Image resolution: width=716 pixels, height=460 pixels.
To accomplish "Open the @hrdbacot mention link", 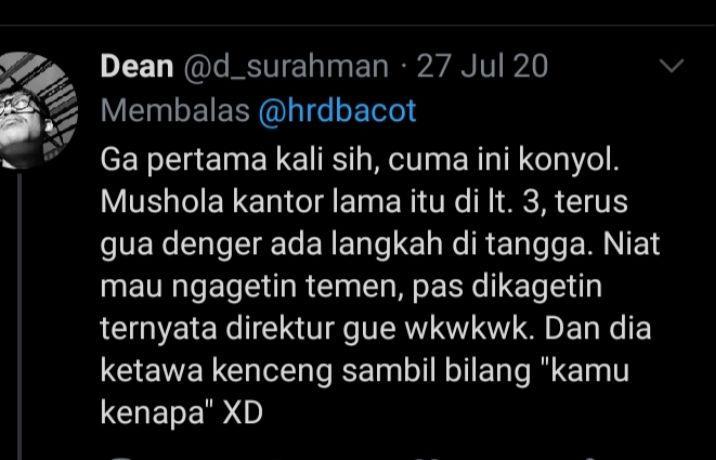I will (x=337, y=111).
